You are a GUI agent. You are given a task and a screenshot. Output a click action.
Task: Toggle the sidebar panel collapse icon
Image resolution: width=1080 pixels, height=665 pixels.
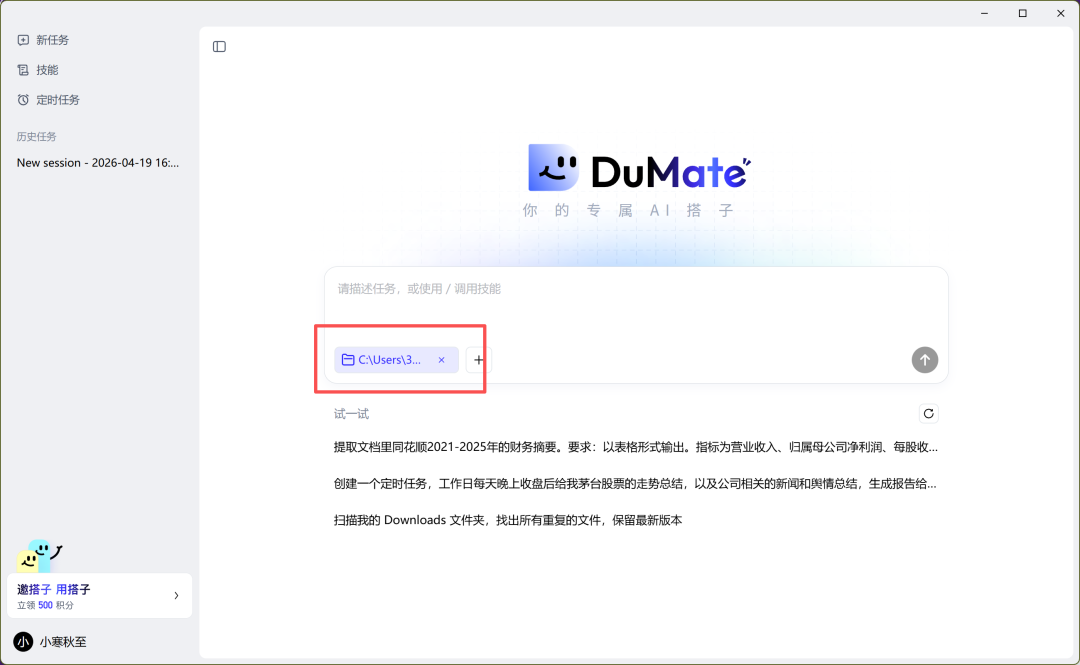(219, 47)
